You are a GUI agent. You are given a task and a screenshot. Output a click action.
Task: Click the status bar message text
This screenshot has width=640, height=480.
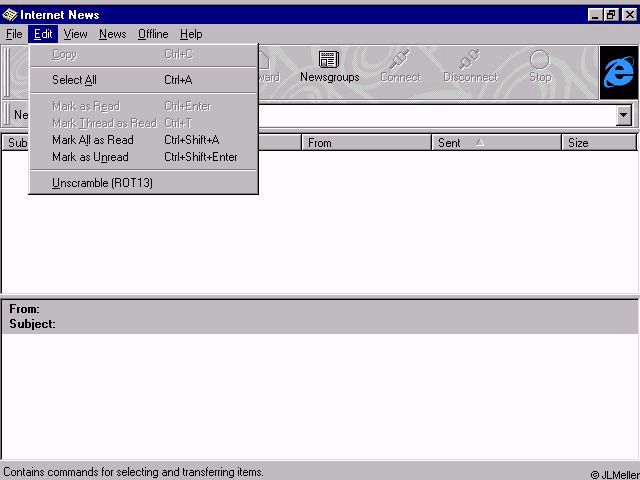133,472
